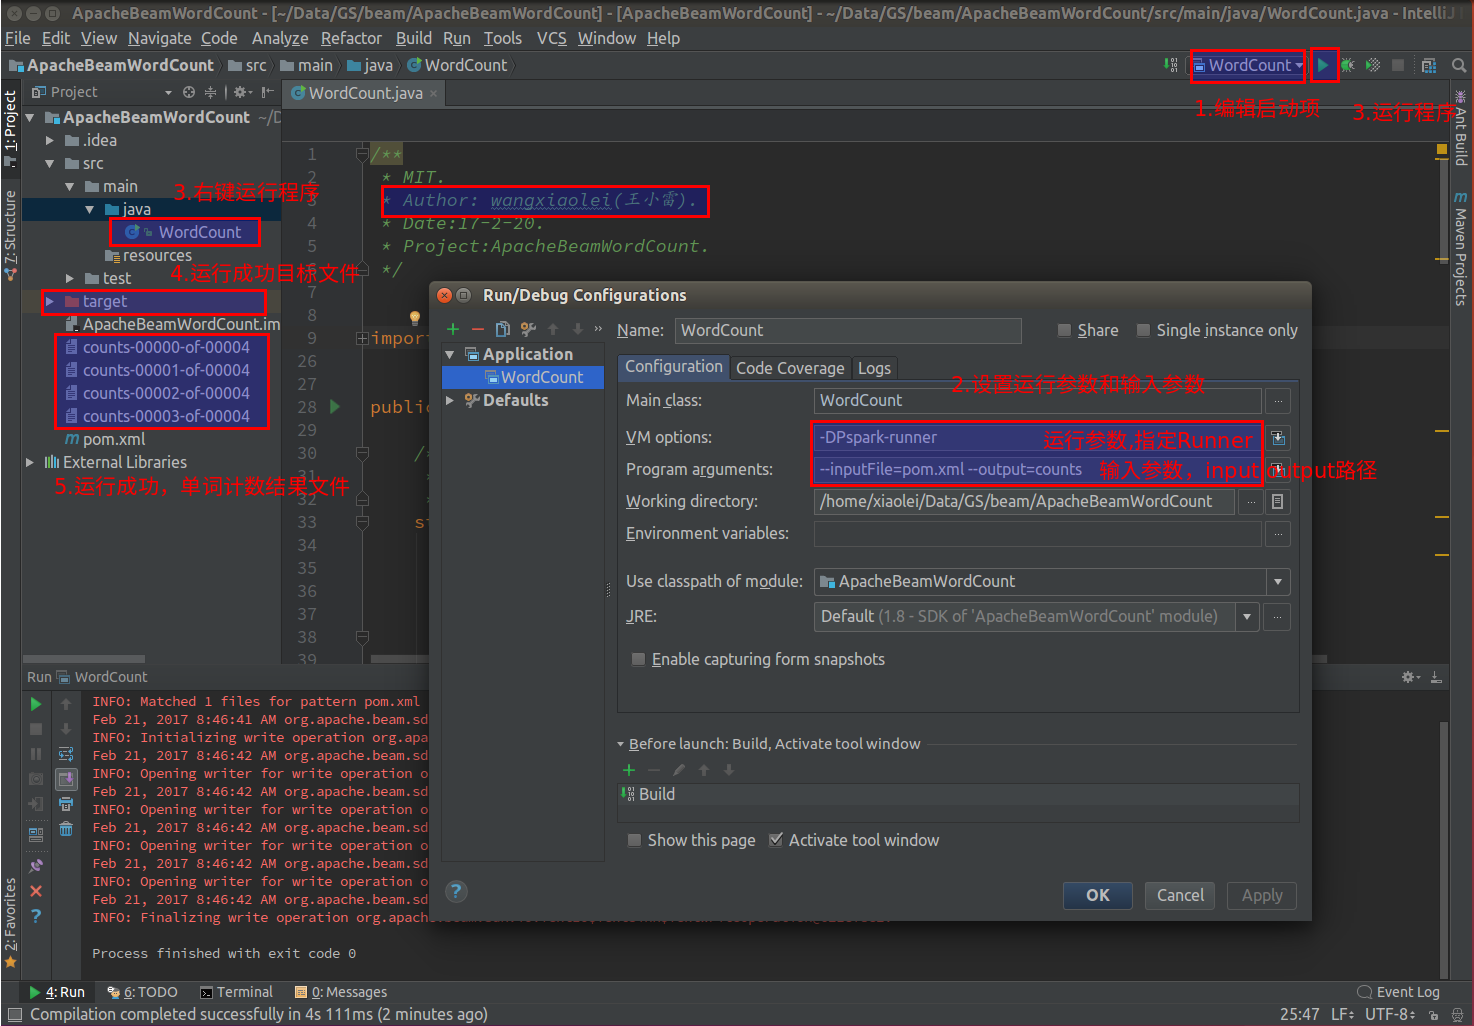The height and width of the screenshot is (1026, 1474).
Task: Pin the Run tab
Action: click(x=36, y=865)
